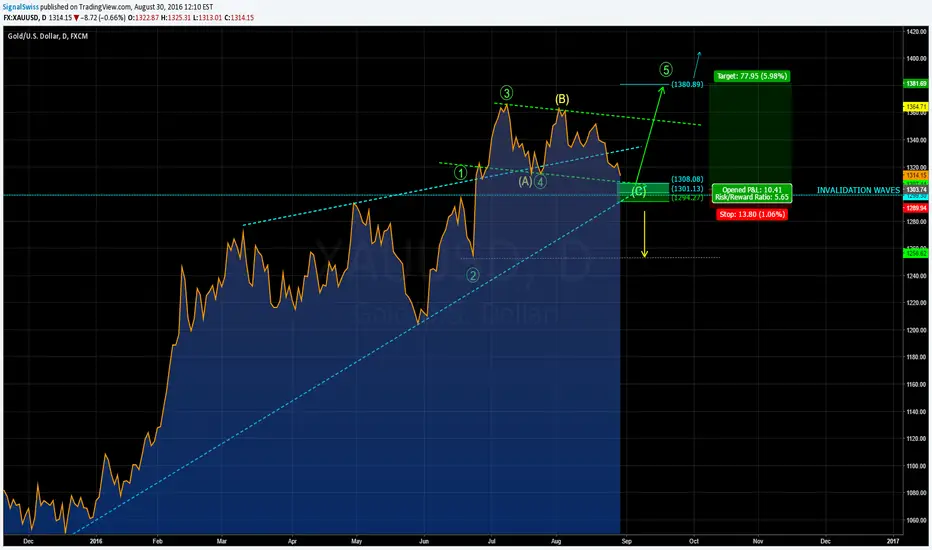The height and width of the screenshot is (550, 932).
Task: Click the orange 1314.15 price axis tag
Action: click(x=916, y=175)
